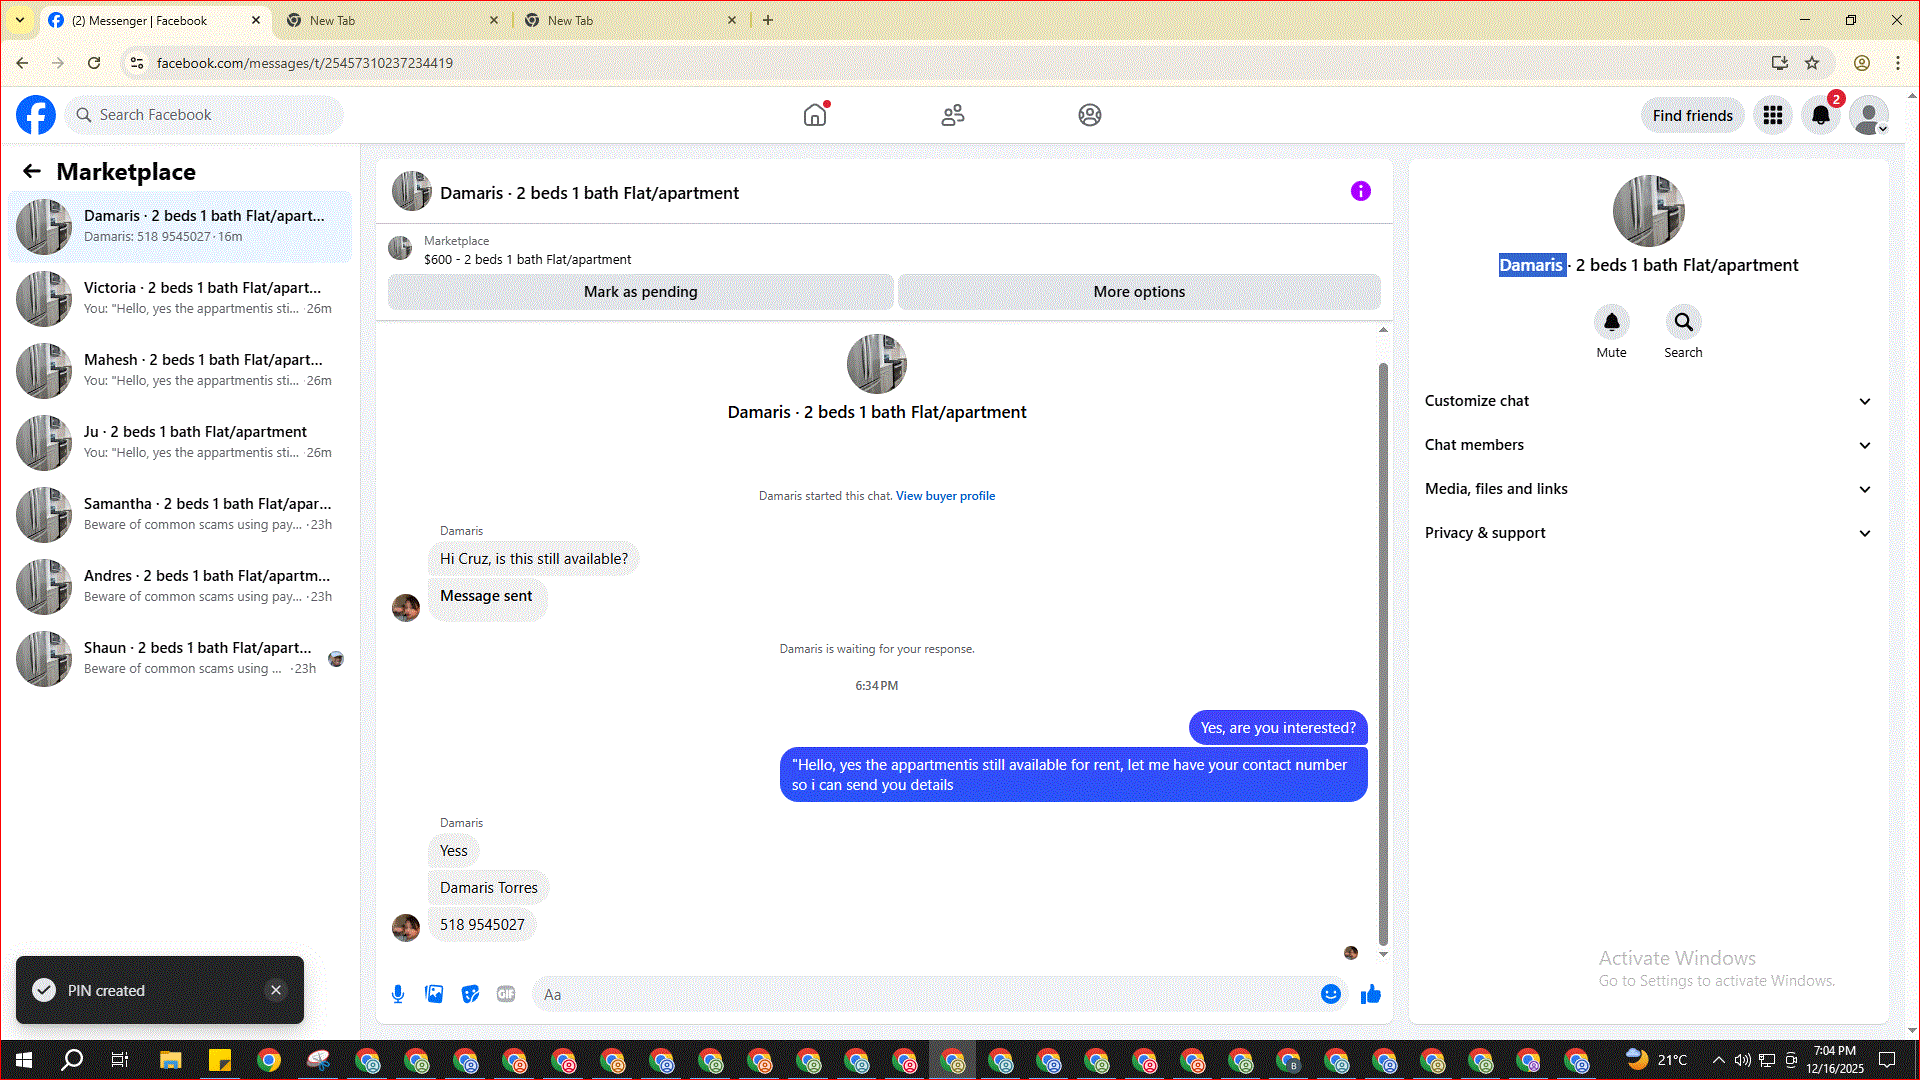Click the Facebook logo icon

point(36,115)
